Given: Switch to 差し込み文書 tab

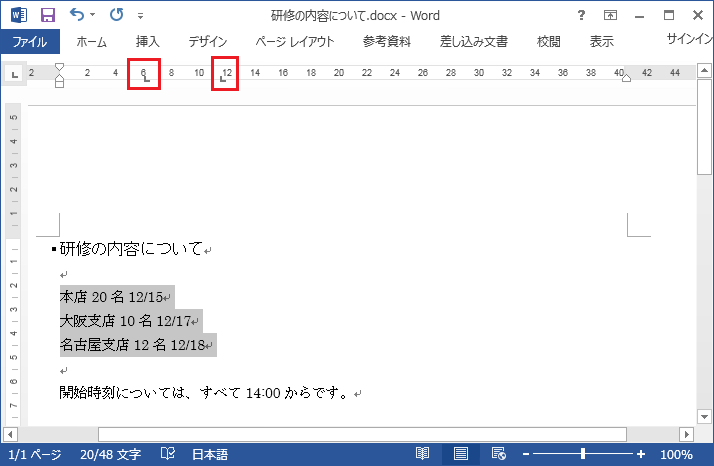Looking at the screenshot, I should point(474,41).
